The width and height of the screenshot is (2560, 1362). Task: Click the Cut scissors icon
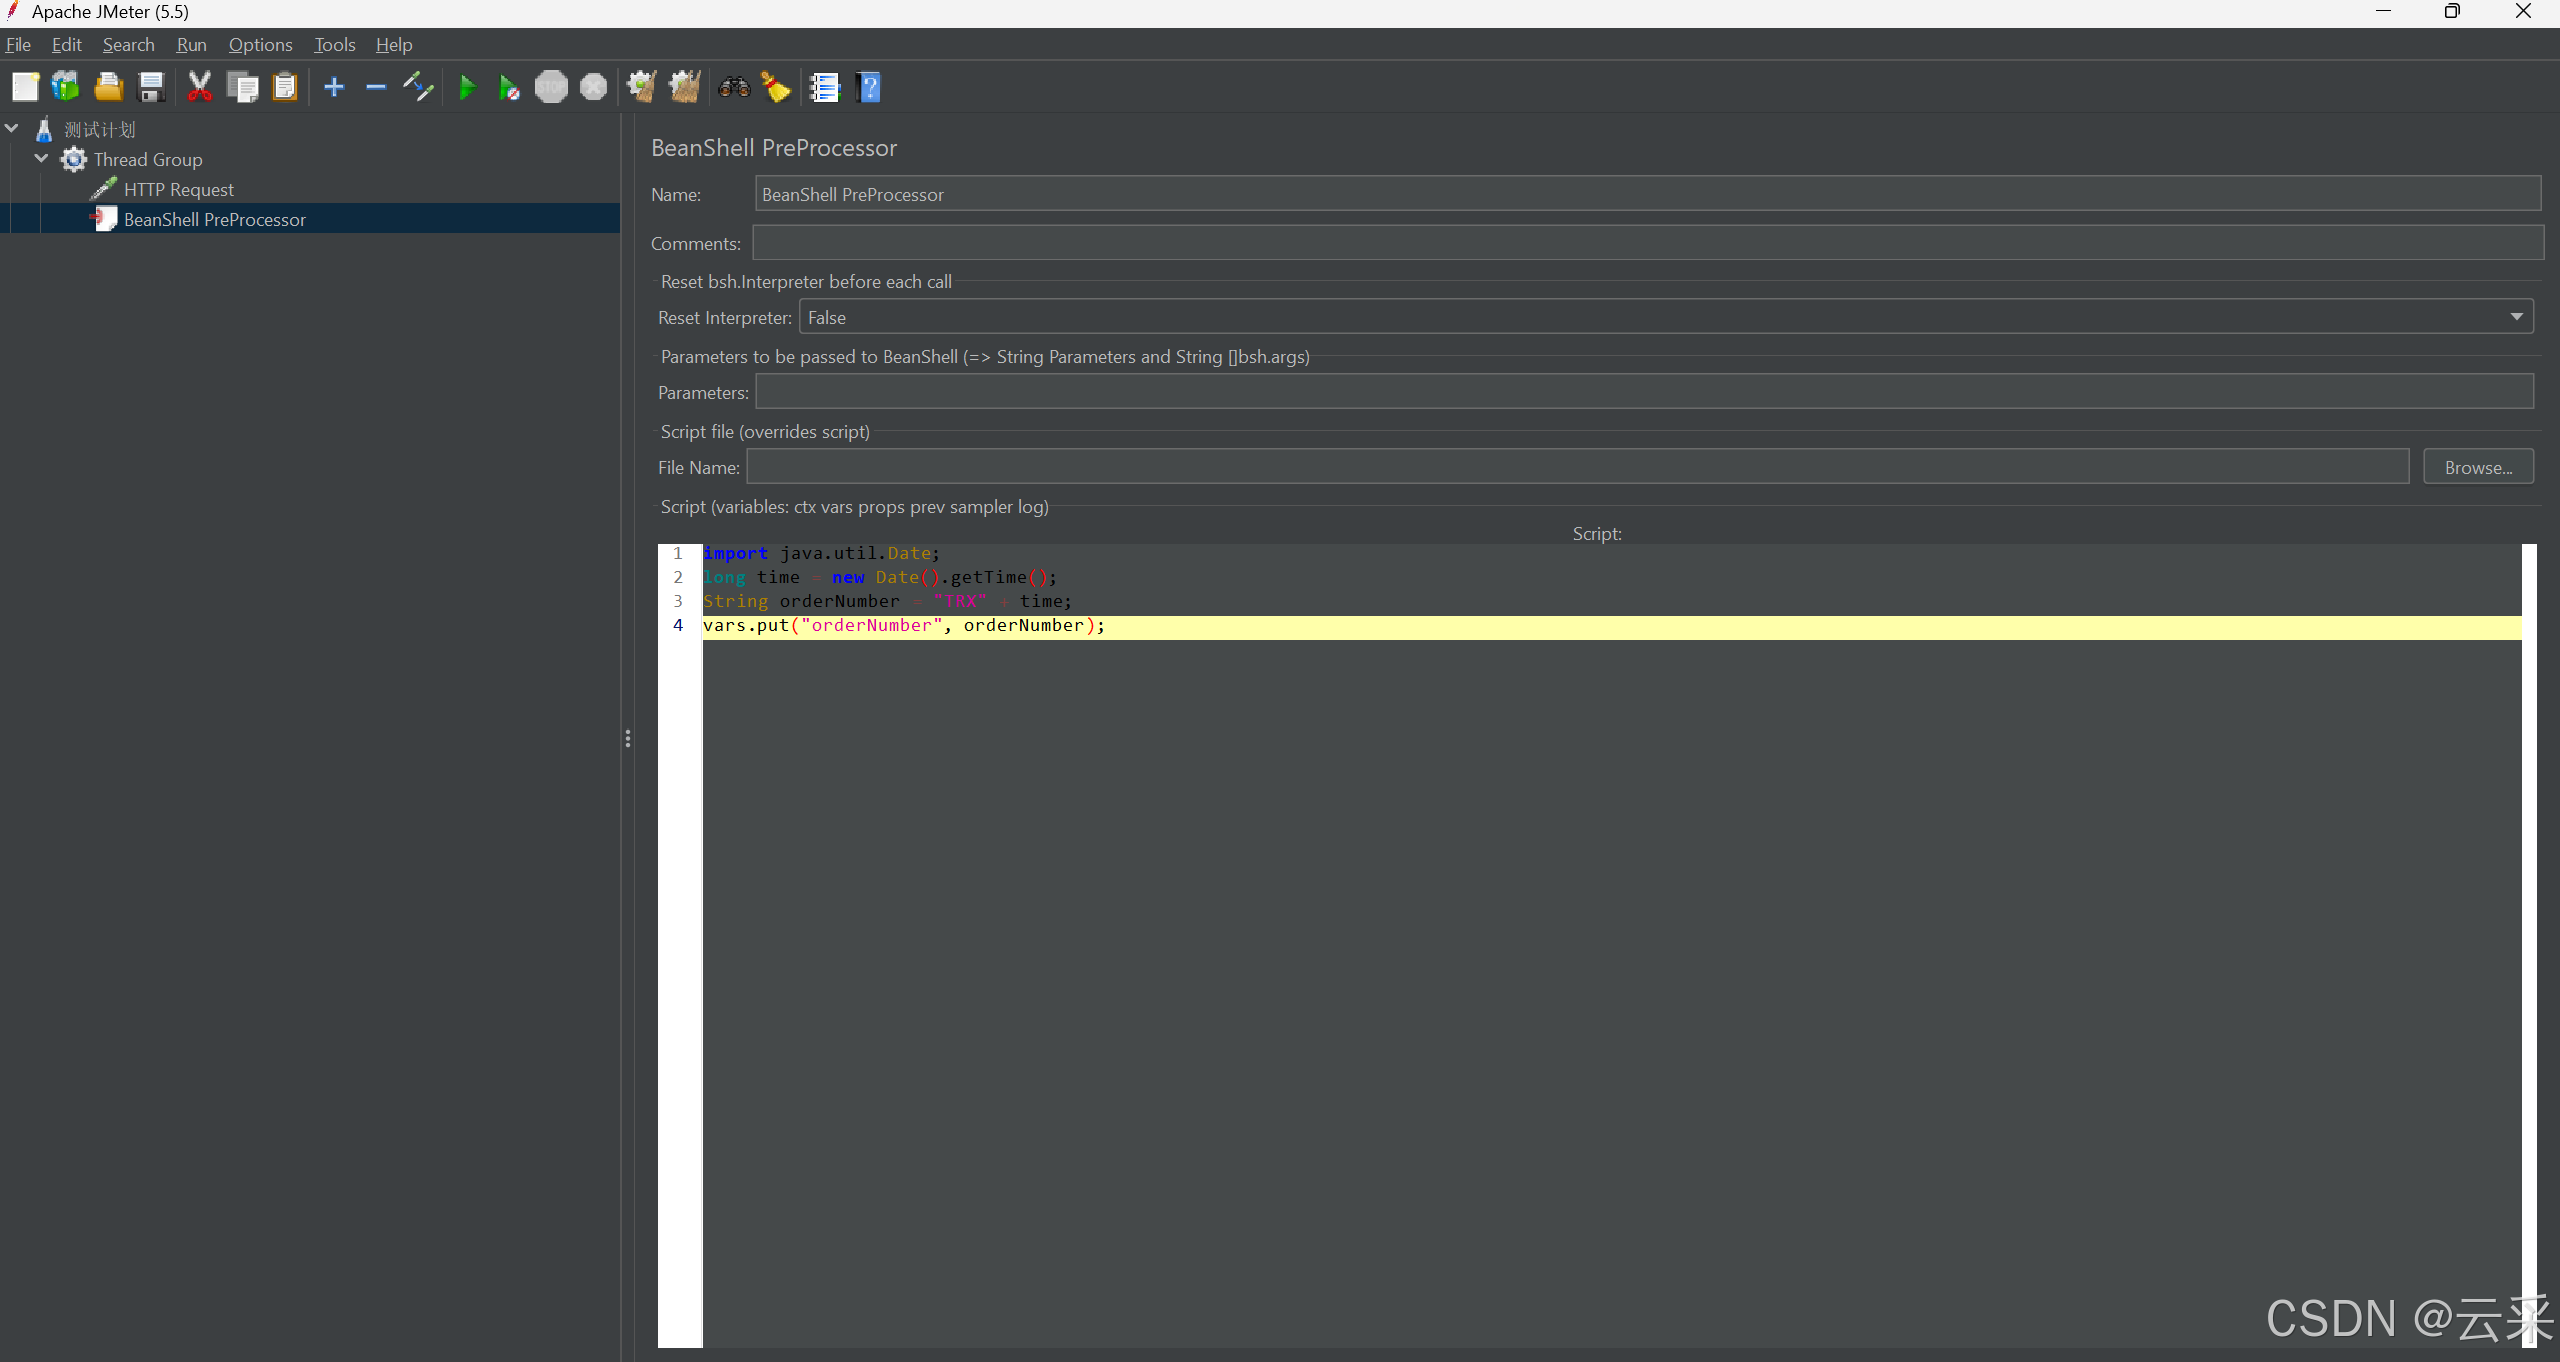[x=200, y=87]
